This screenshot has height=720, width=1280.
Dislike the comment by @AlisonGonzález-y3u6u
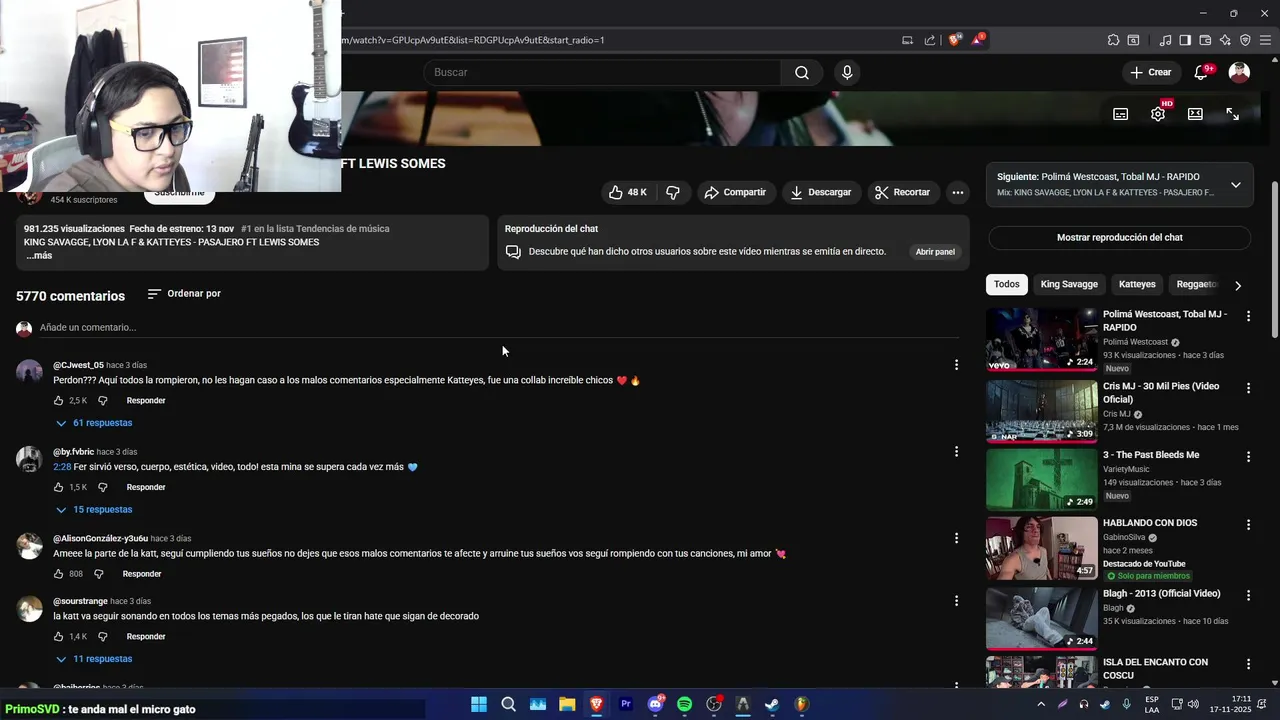point(98,574)
